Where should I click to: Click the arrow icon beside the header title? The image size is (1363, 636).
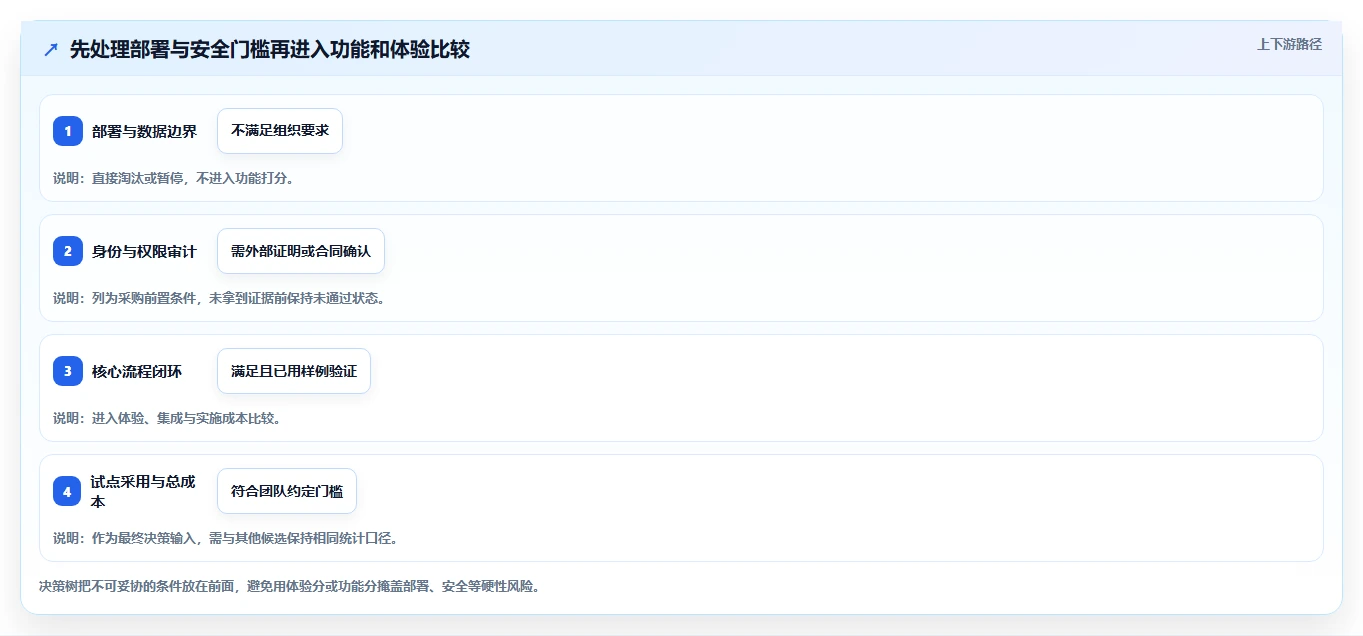click(51, 49)
